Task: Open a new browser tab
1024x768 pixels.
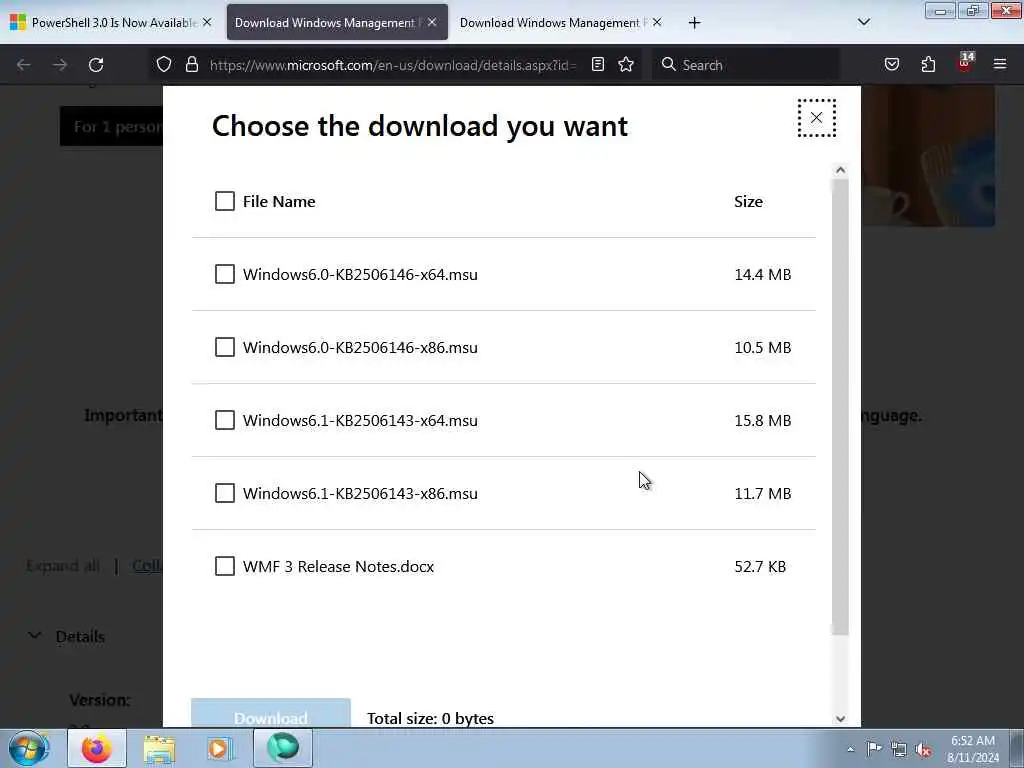Action: click(x=694, y=23)
